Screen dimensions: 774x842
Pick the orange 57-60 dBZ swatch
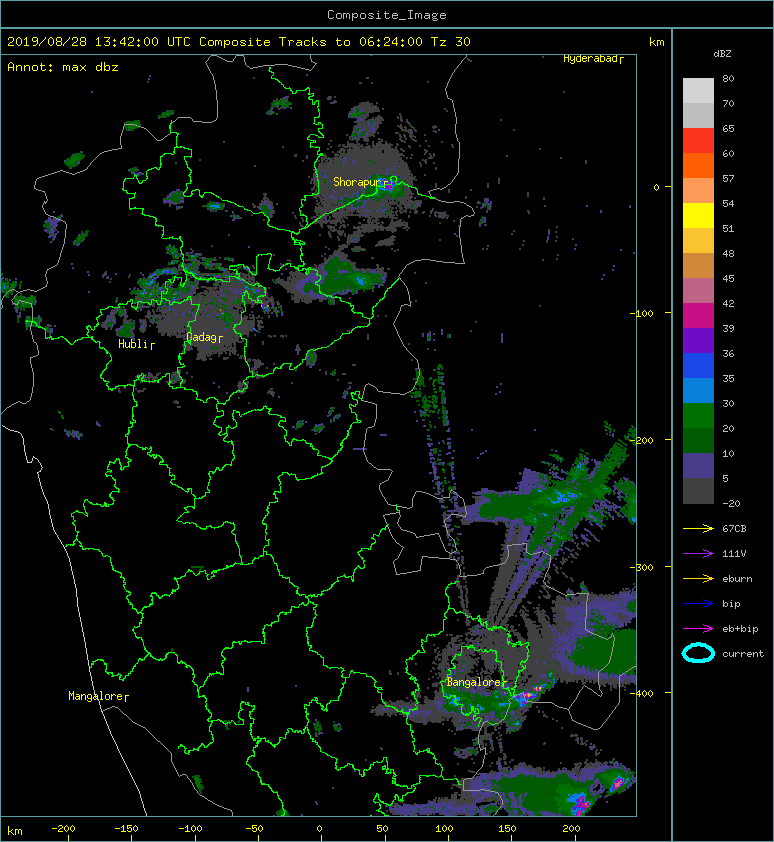[698, 165]
